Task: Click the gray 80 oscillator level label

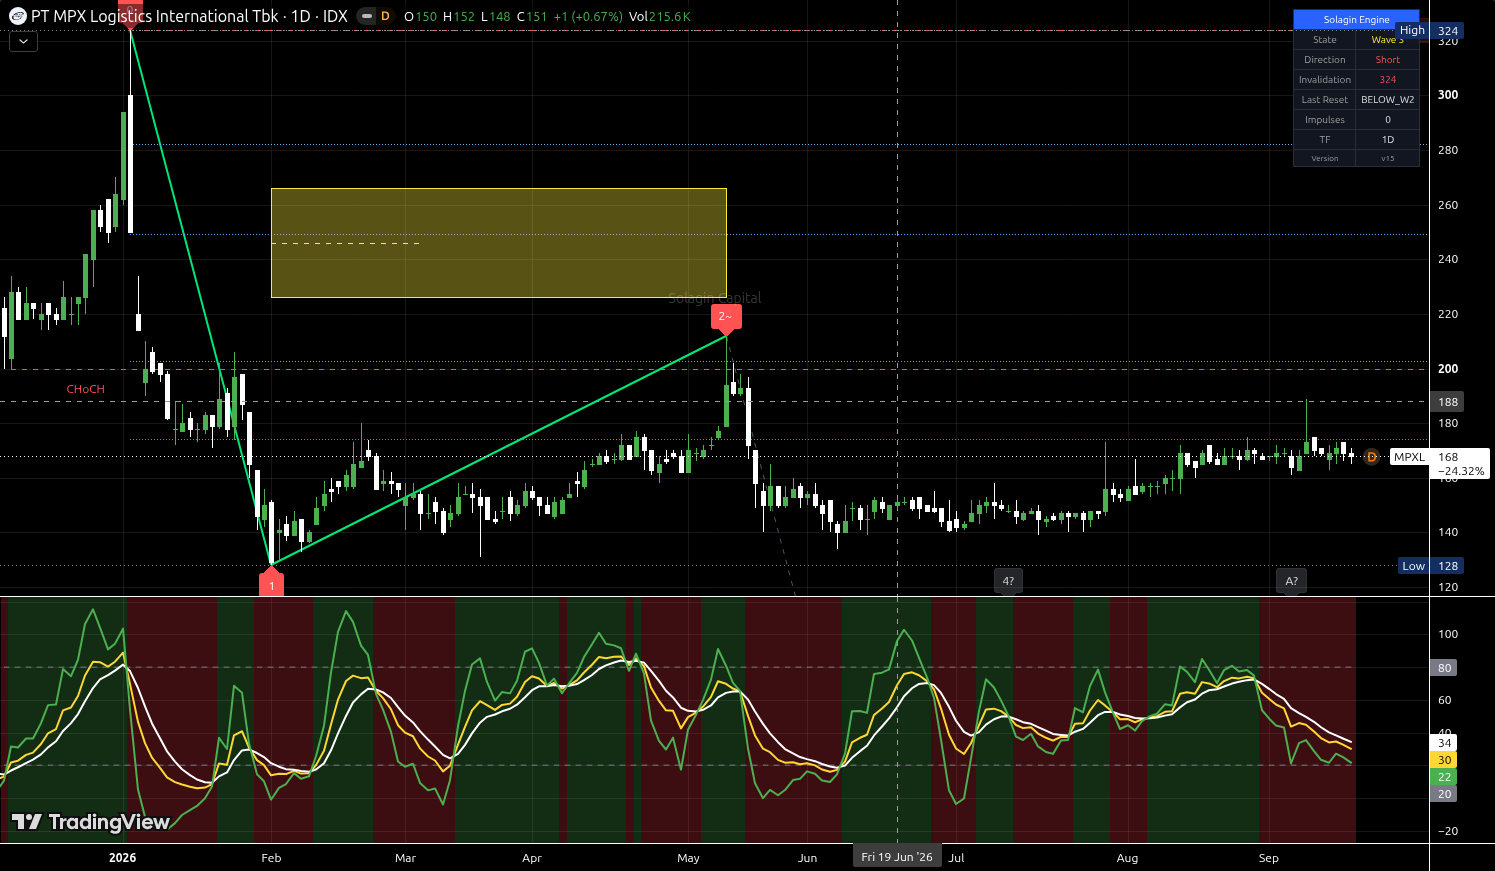Action: tap(1444, 668)
